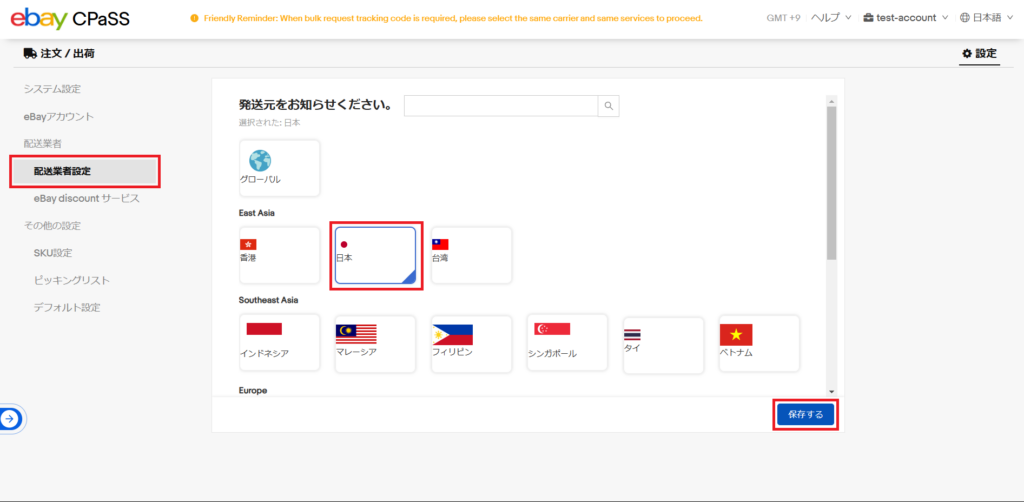Choose the Hong Kong flag card
The image size is (1024, 502).
(x=280, y=255)
